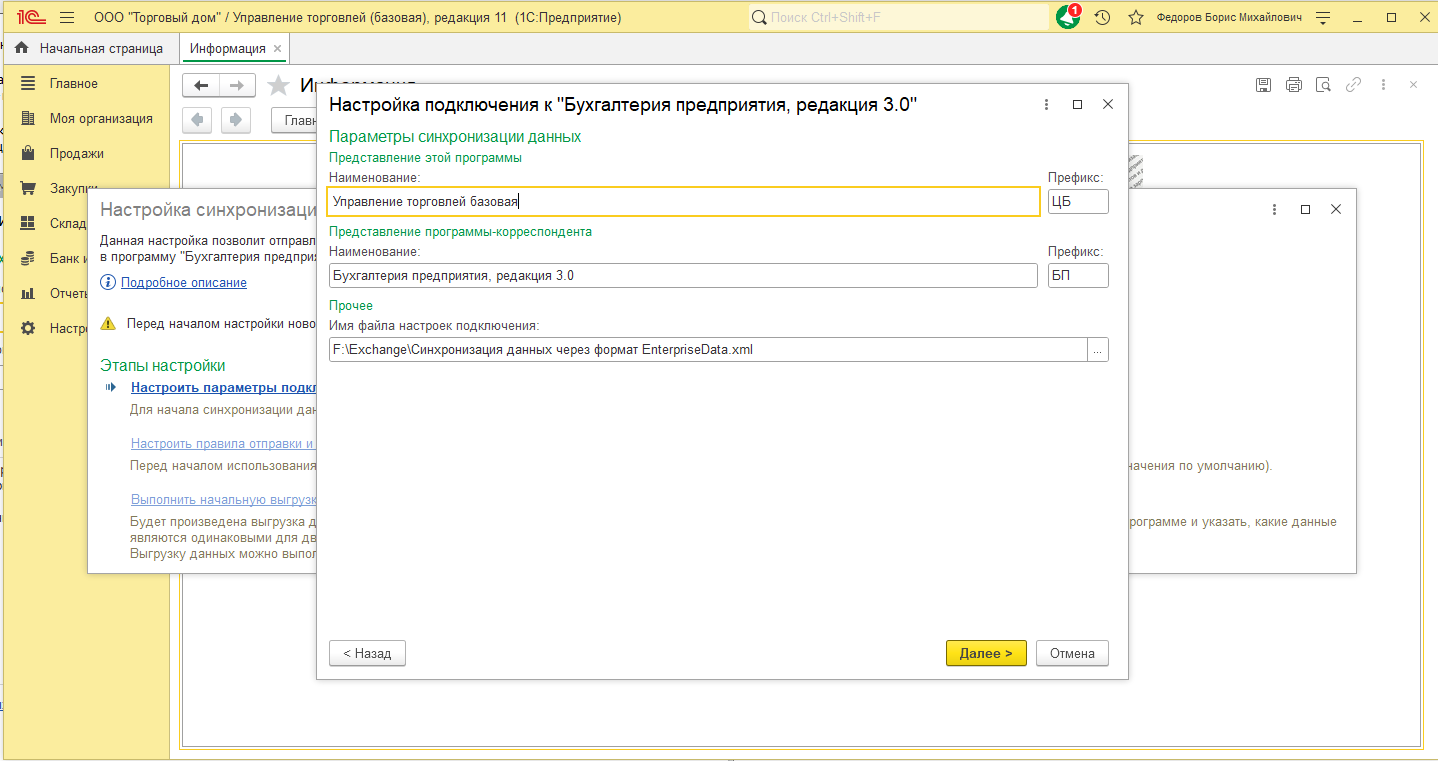
Task: Click the global search field
Action: point(897,18)
